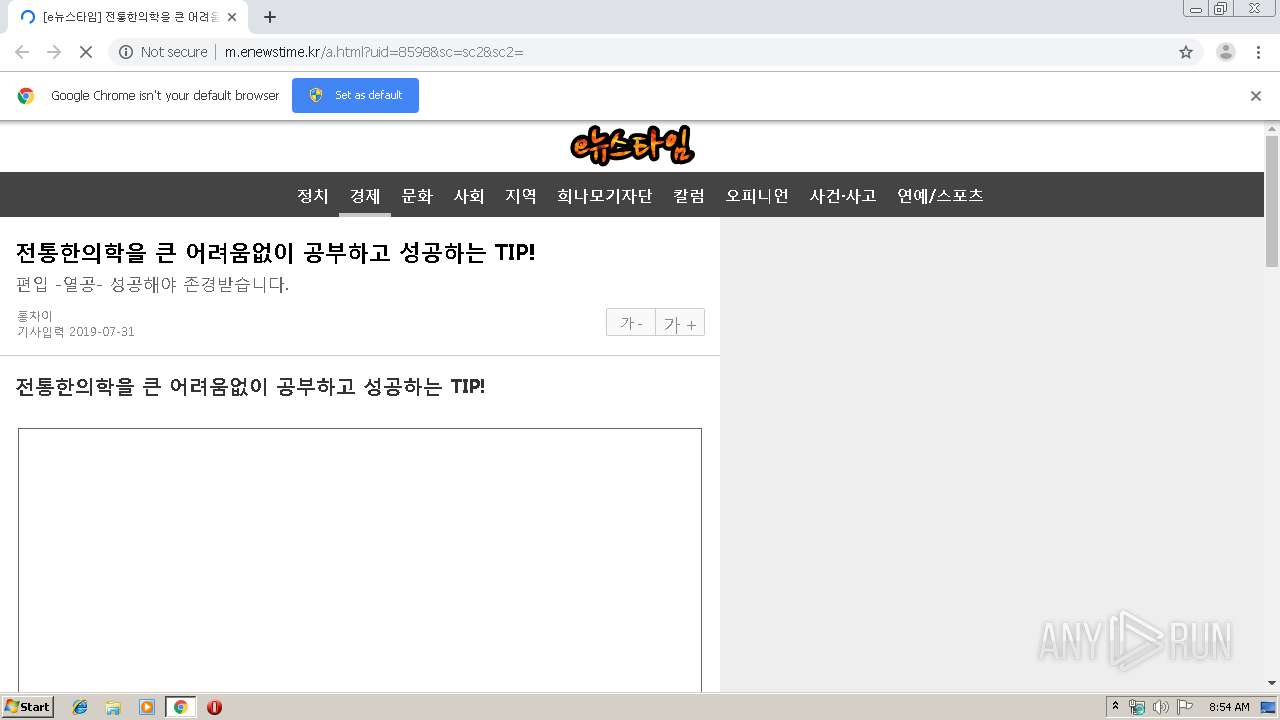Open the Chrome three-dot menu
The width and height of the screenshot is (1280, 720).
click(x=1258, y=52)
